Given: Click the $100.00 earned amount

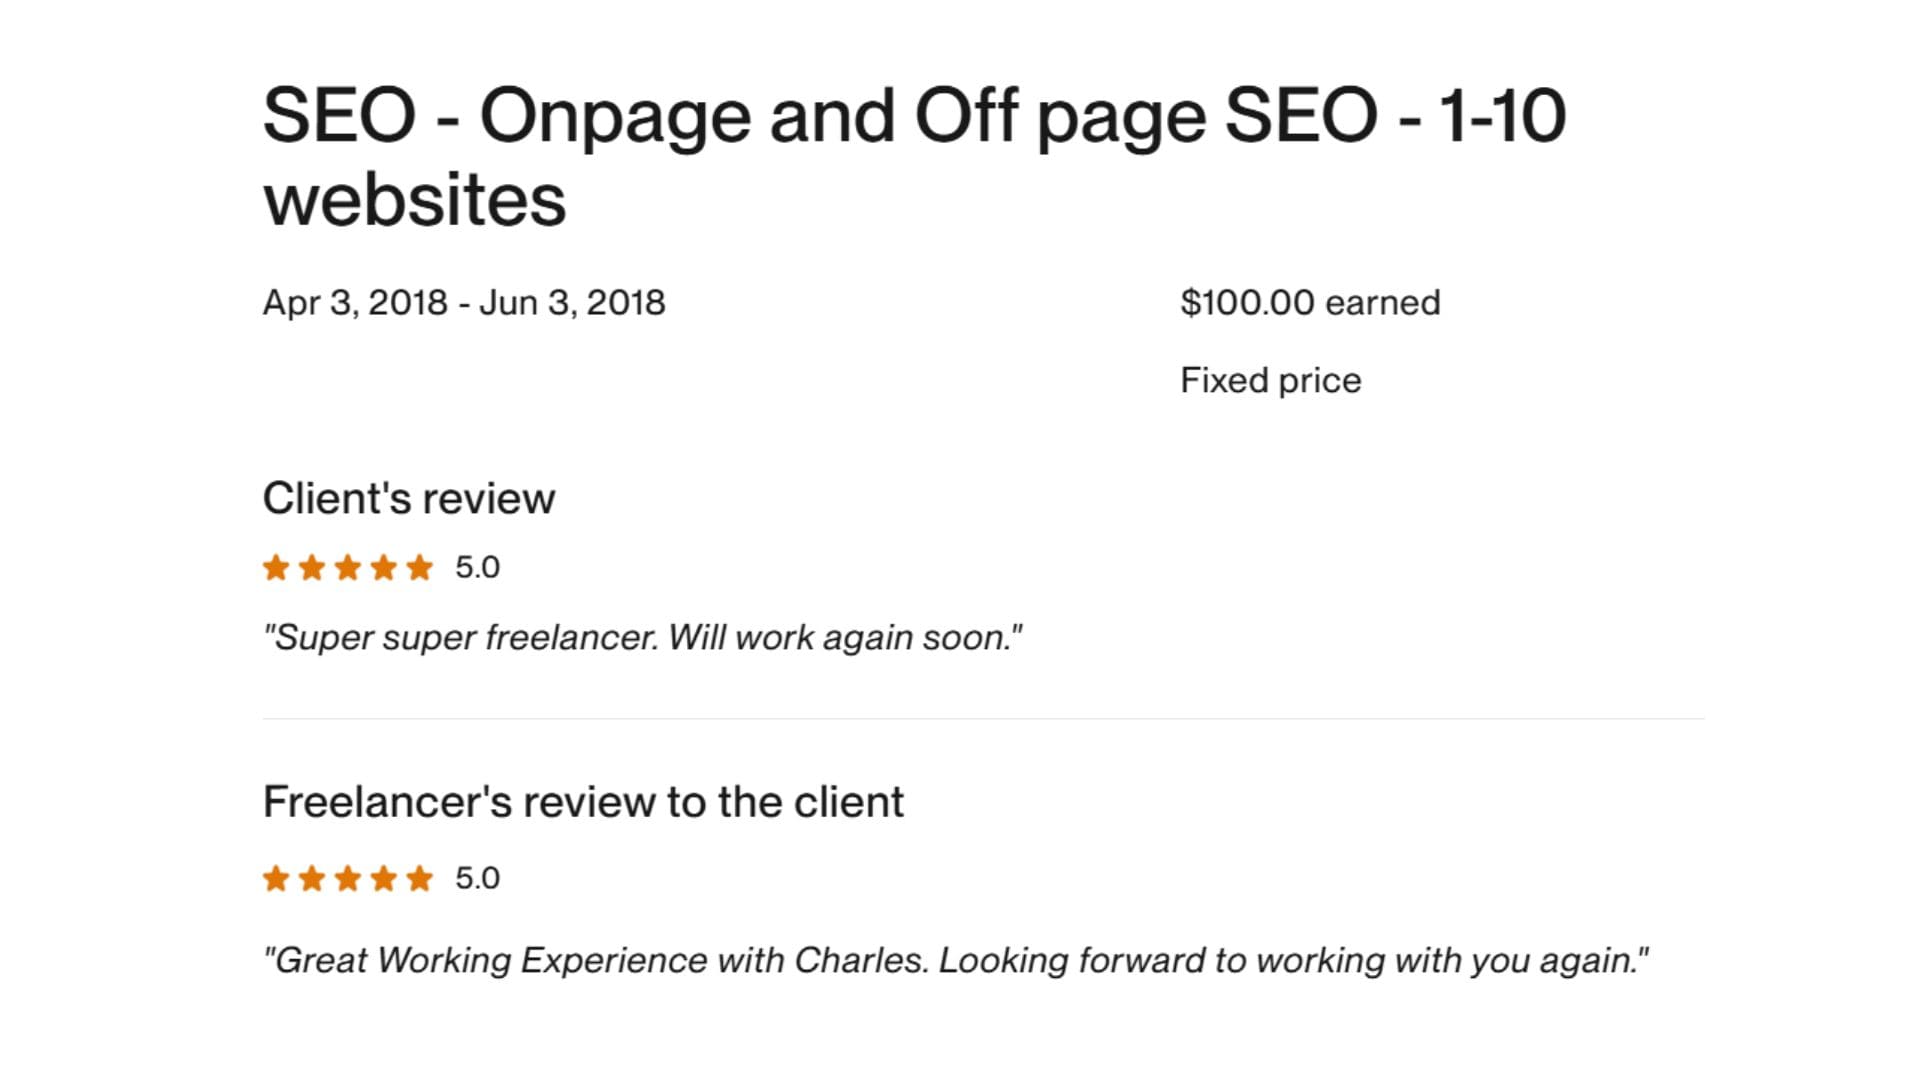Looking at the screenshot, I should (x=1310, y=302).
